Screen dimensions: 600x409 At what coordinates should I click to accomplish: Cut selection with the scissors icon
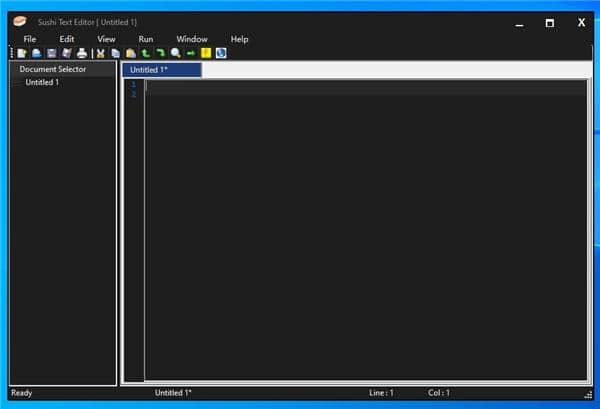coord(101,53)
